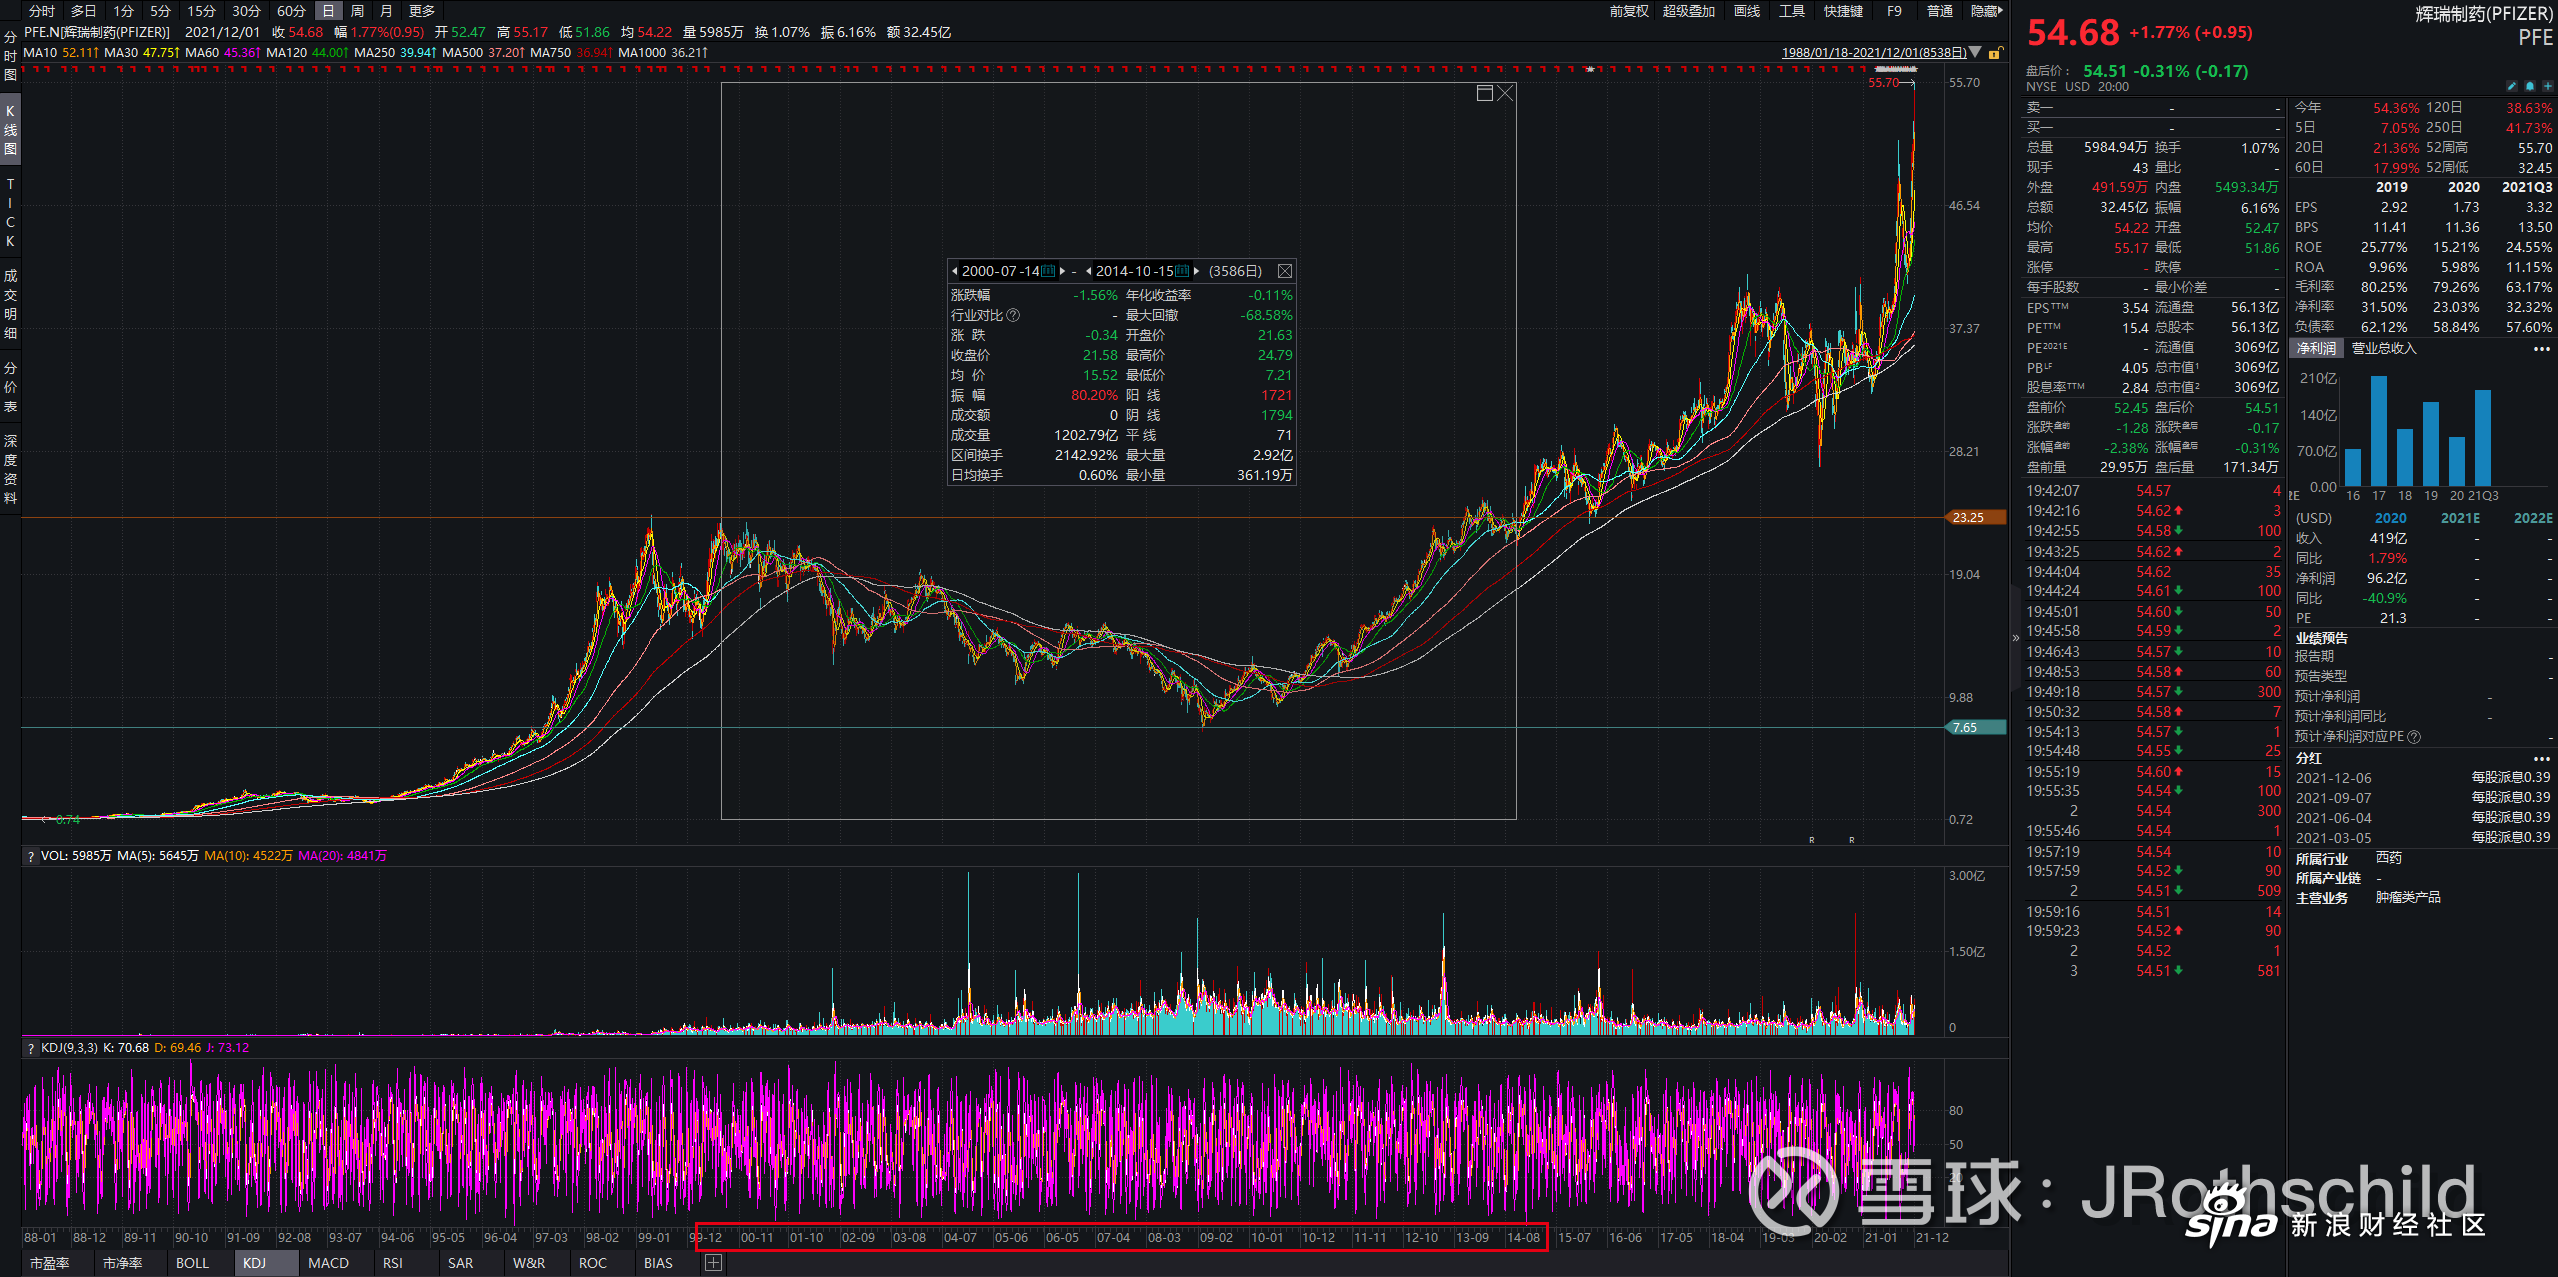Select the 15分 timeframe
This screenshot has height=1277, width=2558.
(201, 11)
